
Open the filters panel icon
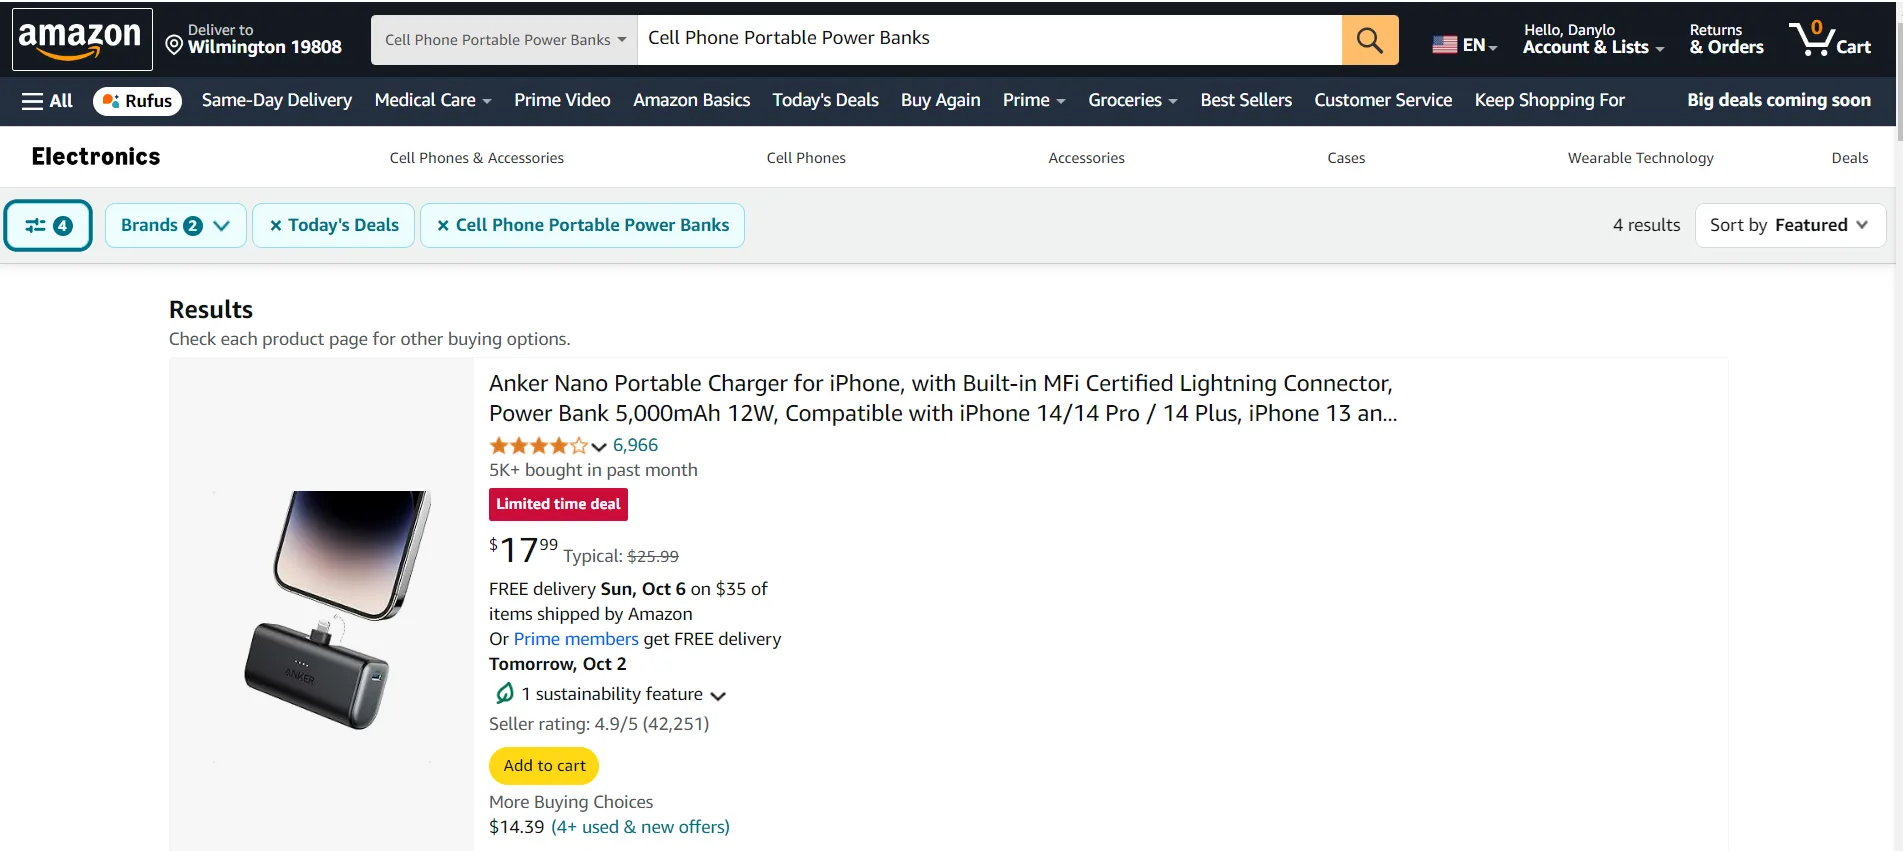[x=47, y=225]
